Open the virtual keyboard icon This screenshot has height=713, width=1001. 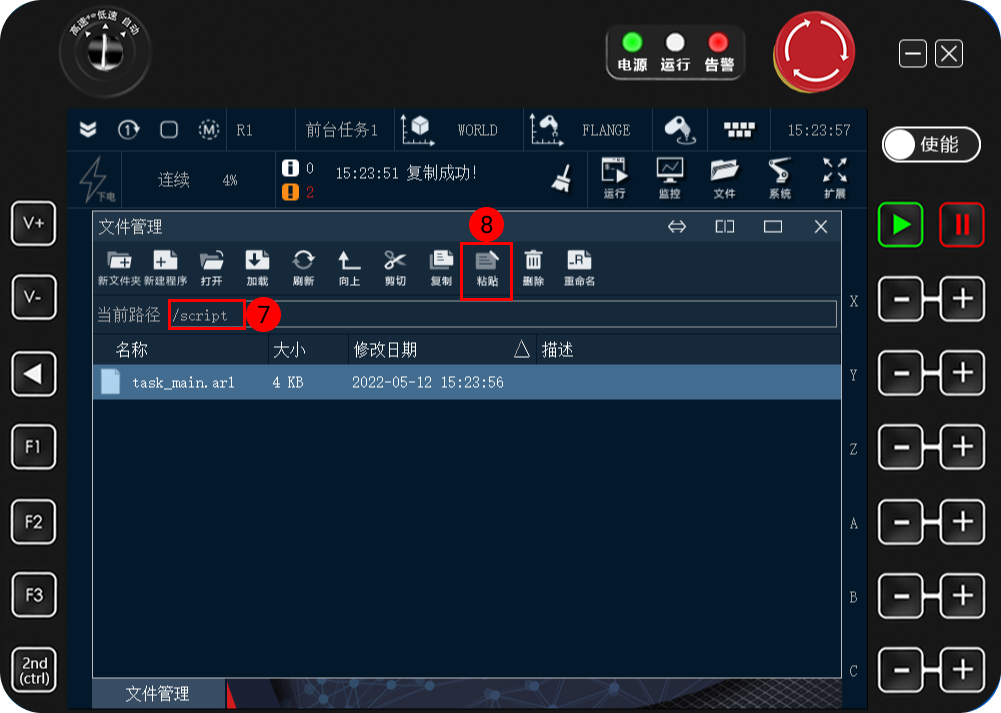pos(738,129)
